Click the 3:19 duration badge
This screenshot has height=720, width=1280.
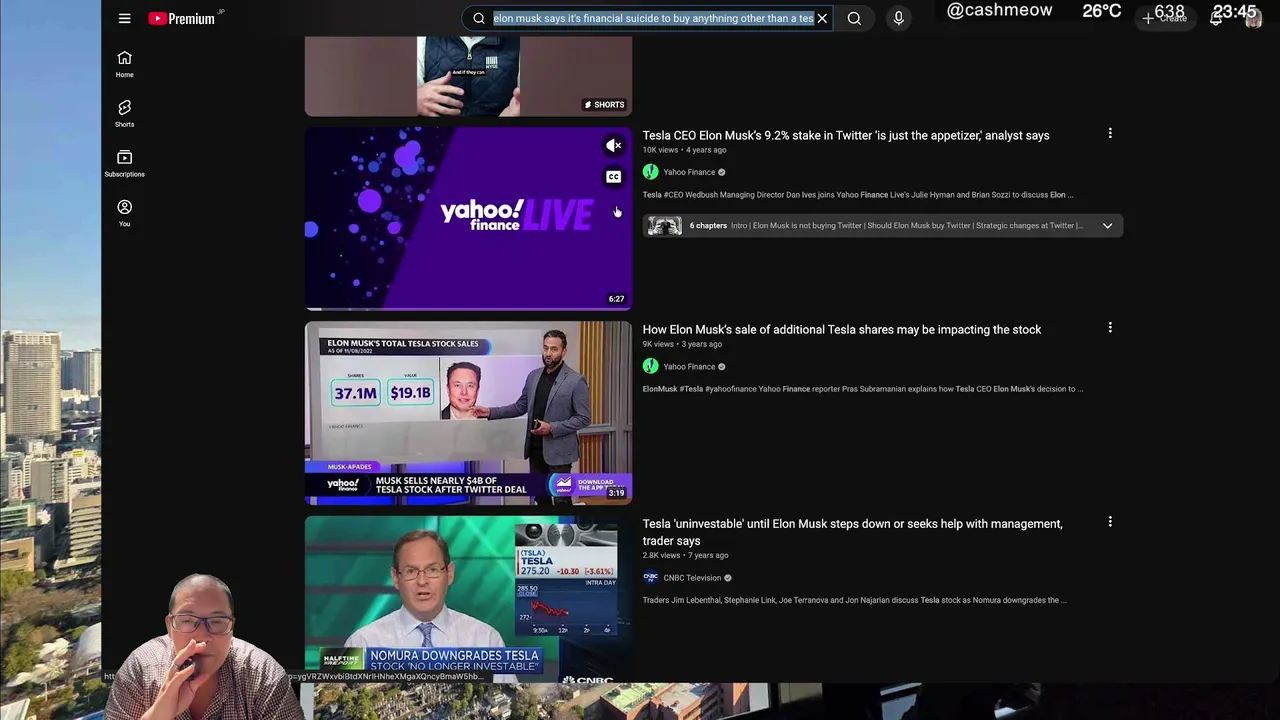coord(616,493)
